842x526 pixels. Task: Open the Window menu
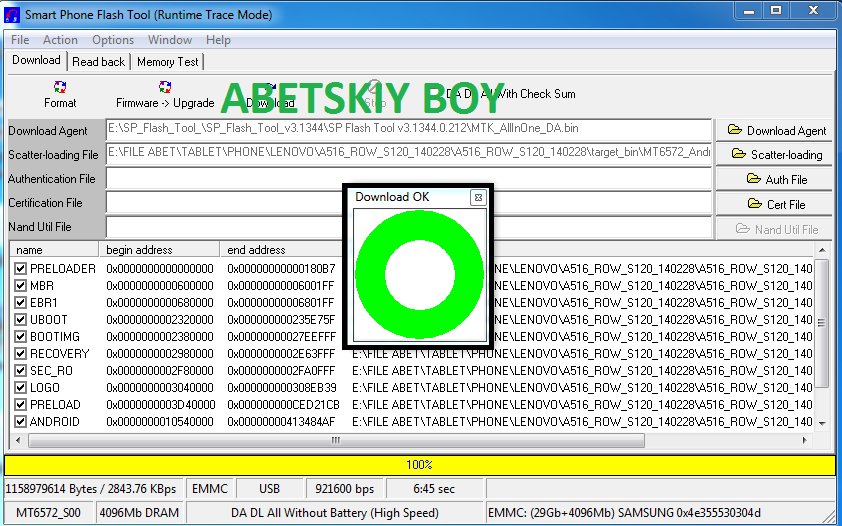coord(170,40)
